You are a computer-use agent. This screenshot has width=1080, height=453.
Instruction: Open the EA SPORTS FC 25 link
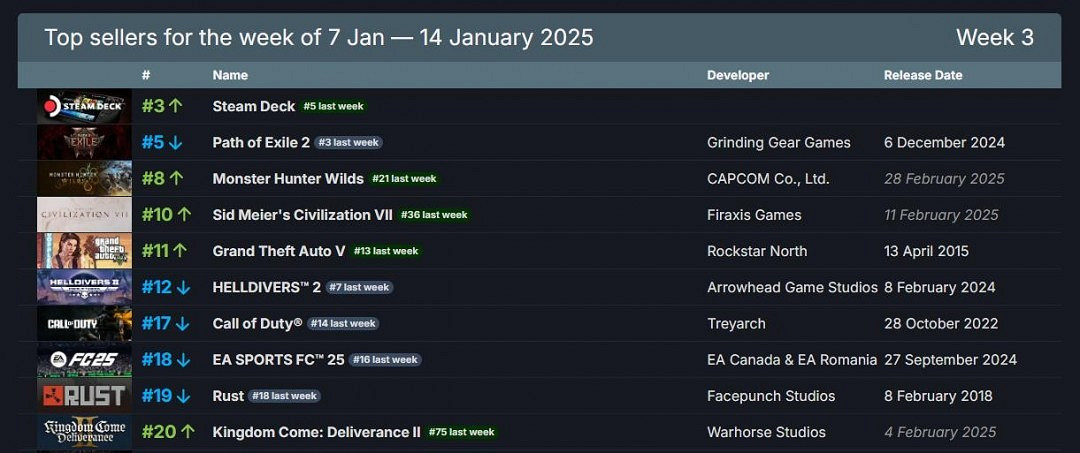tap(278, 359)
